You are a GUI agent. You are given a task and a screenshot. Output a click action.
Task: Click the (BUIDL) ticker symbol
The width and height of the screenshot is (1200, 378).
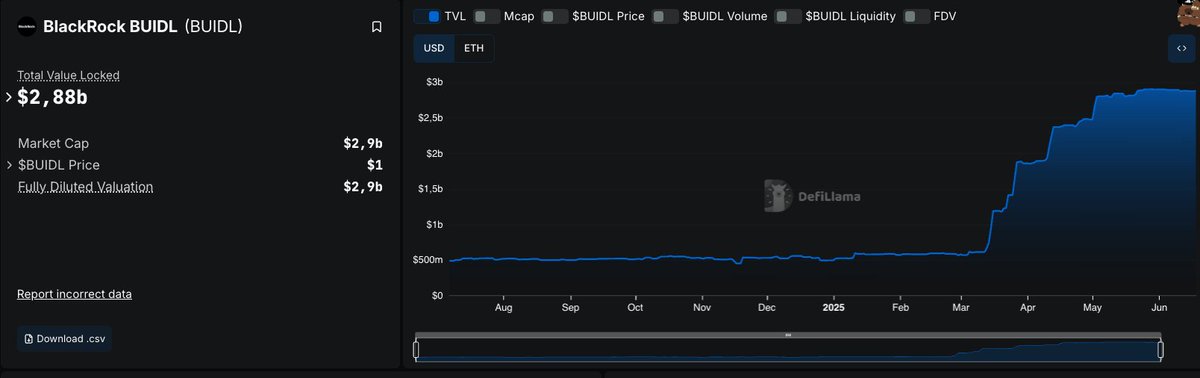(214, 27)
